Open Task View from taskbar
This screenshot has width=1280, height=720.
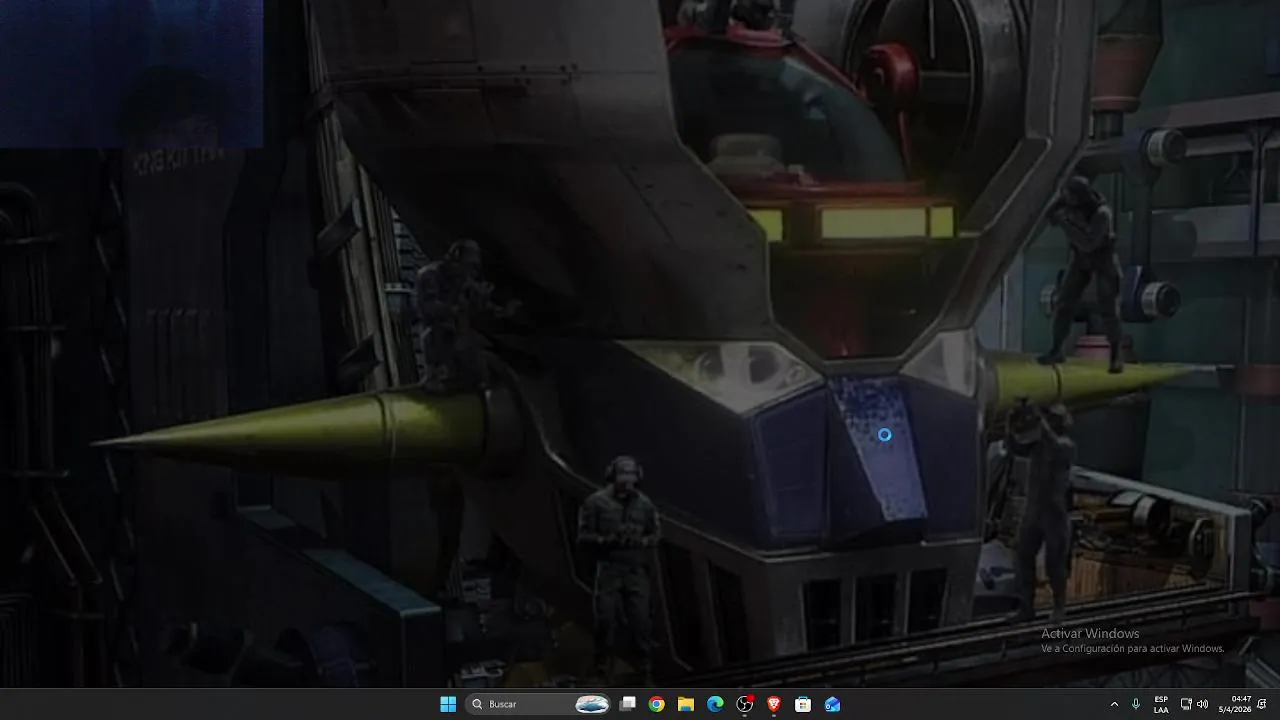click(x=627, y=704)
